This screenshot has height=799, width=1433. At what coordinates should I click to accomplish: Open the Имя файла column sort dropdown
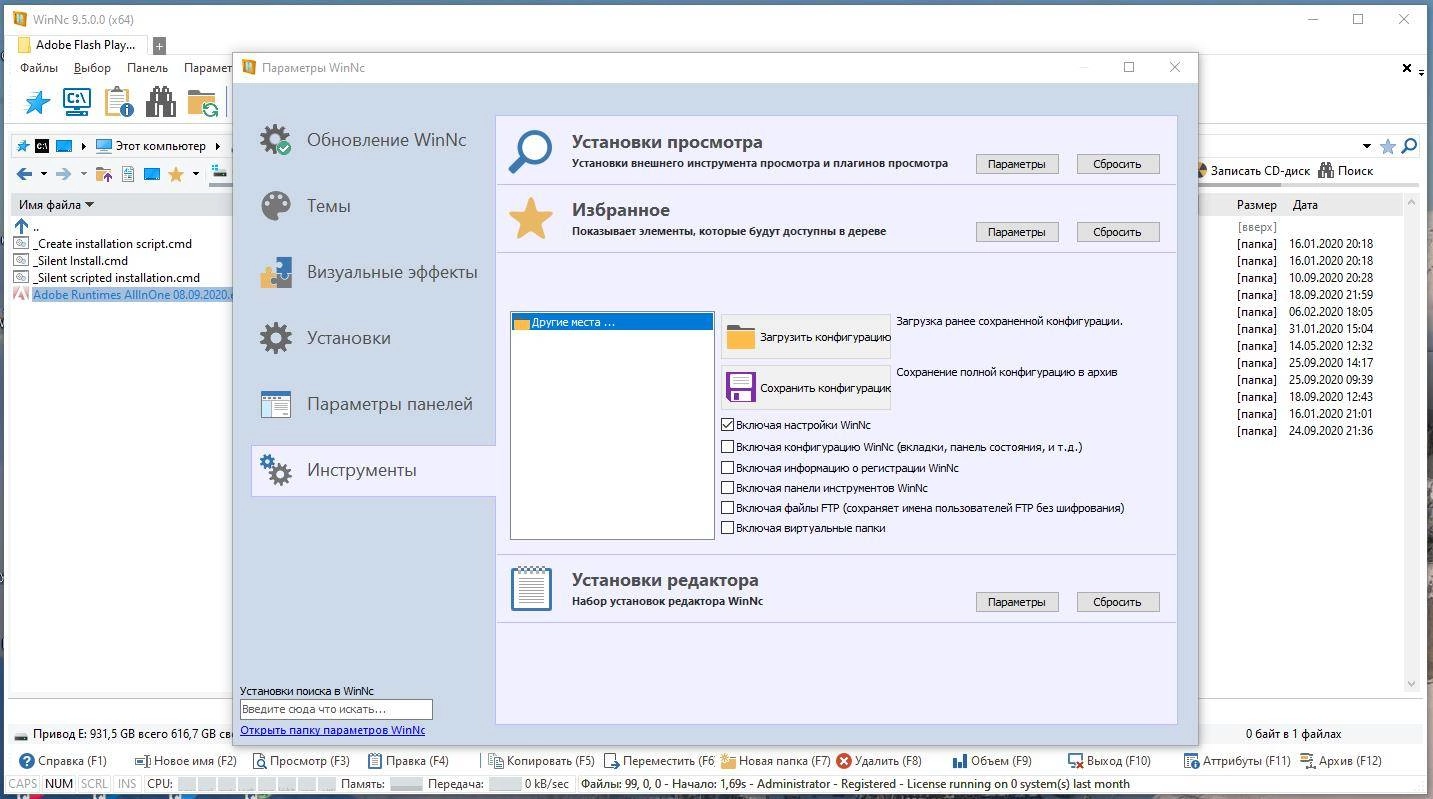[89, 205]
